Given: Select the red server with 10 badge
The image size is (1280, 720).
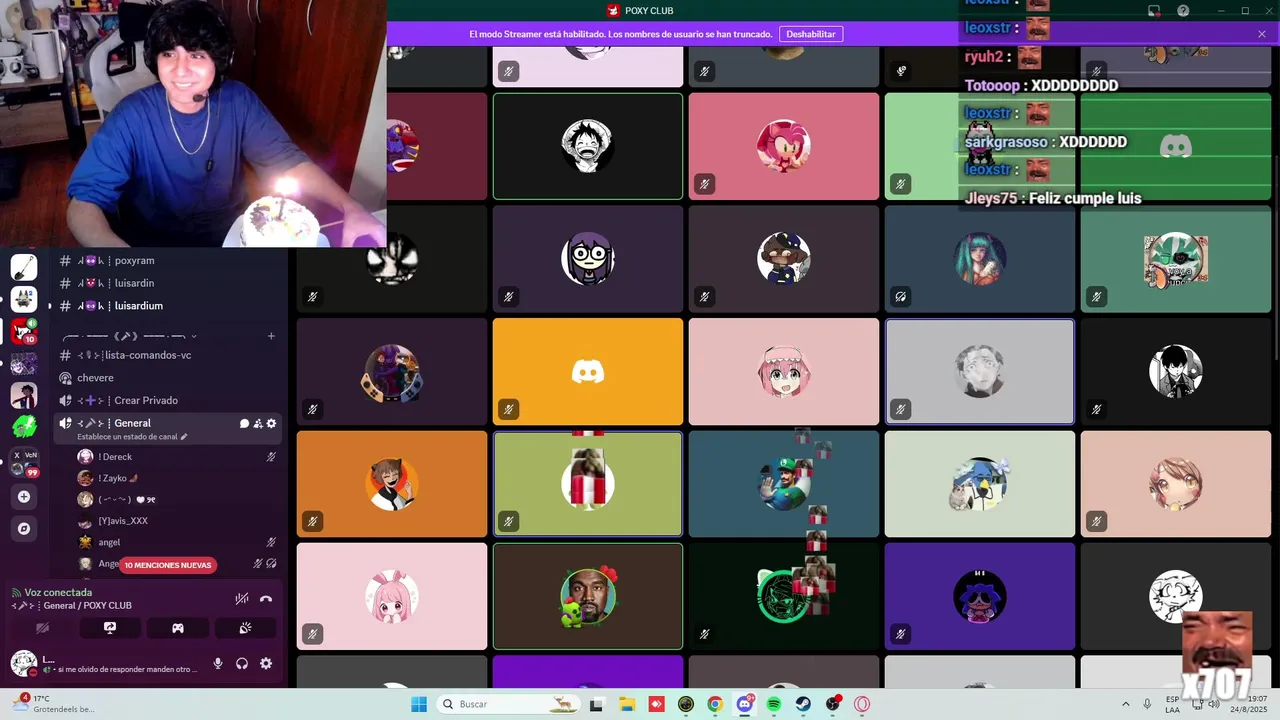Looking at the screenshot, I should point(24,331).
